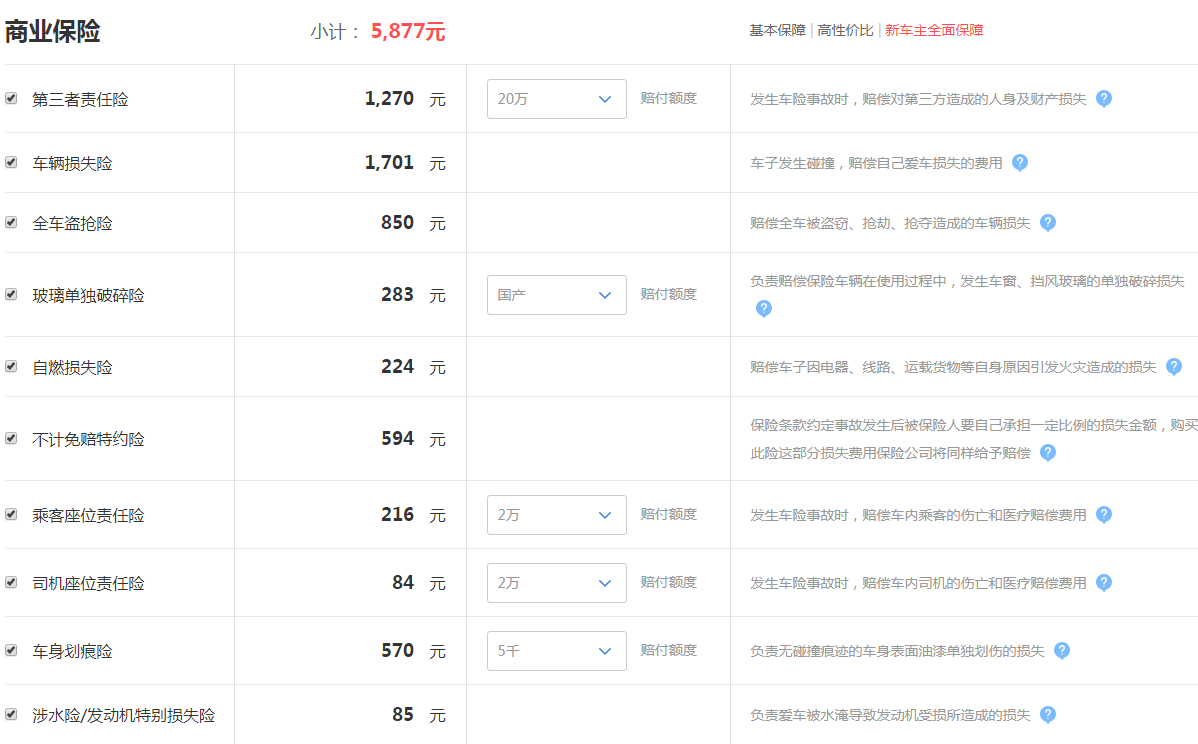Click the 车身划痕险 row label
This screenshot has width=1198, height=744.
[x=73, y=651]
